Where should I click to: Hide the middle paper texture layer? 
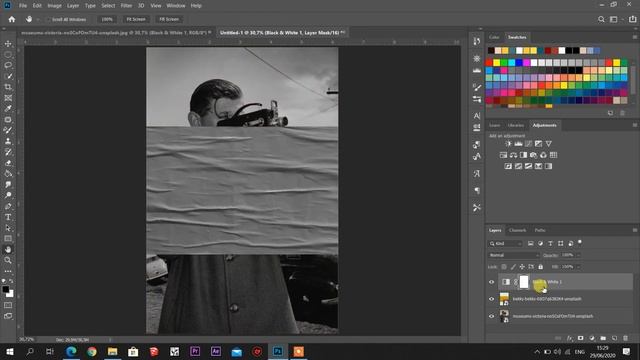coord(491,299)
